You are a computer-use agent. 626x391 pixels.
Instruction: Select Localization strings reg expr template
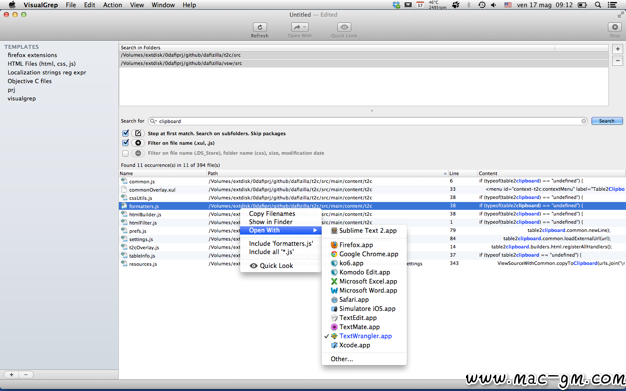point(47,73)
